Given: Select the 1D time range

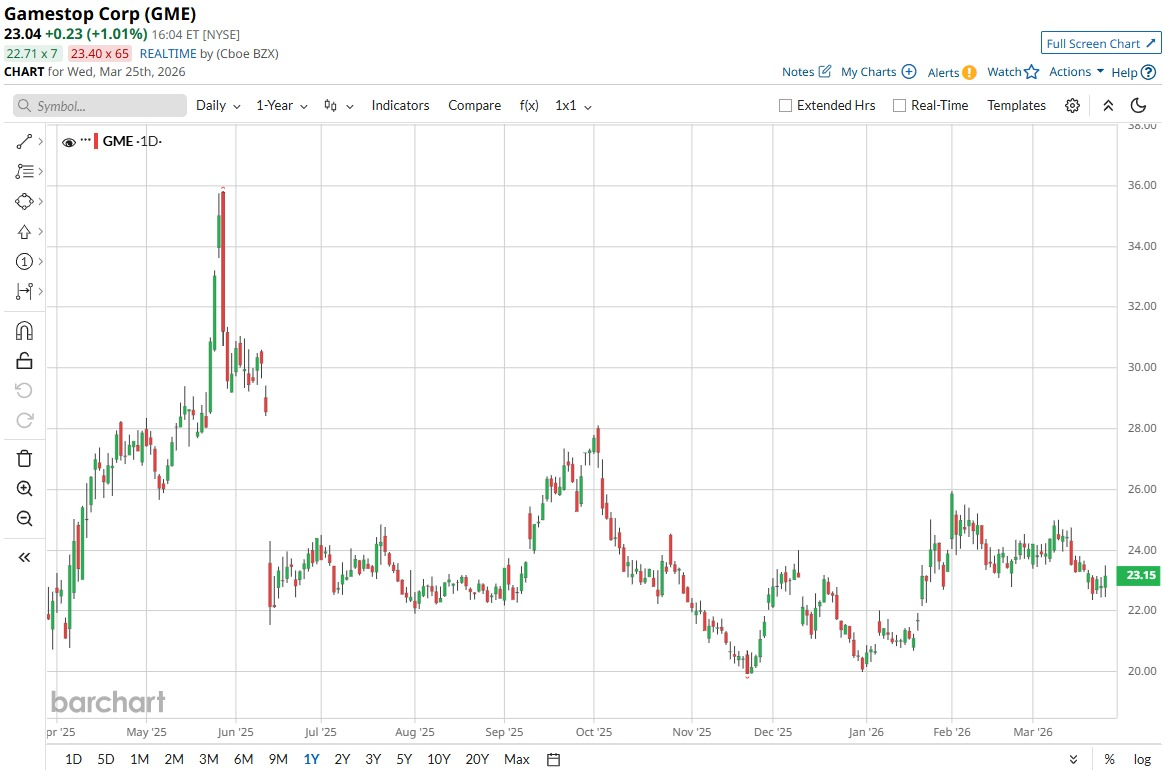Looking at the screenshot, I should [x=74, y=759].
